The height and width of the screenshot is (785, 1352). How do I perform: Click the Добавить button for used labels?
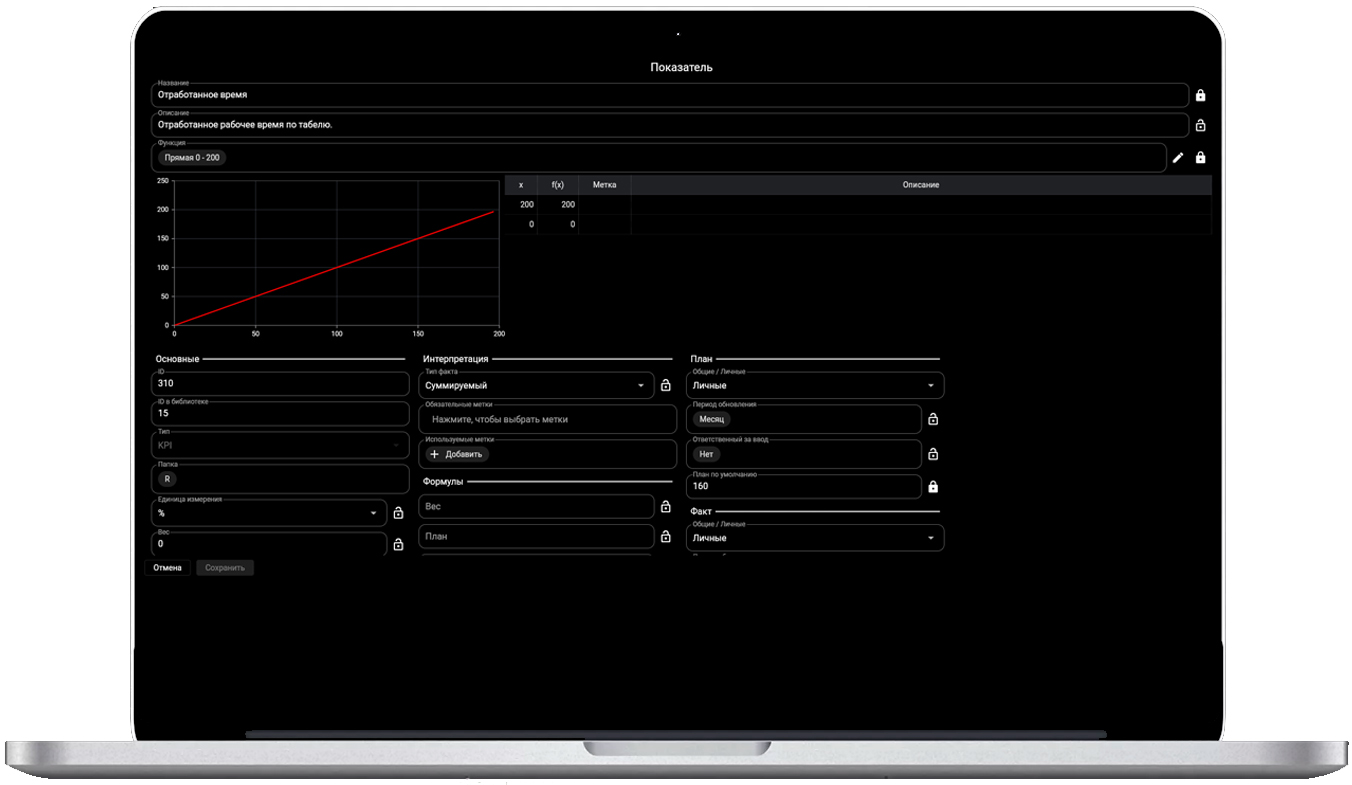(x=456, y=454)
